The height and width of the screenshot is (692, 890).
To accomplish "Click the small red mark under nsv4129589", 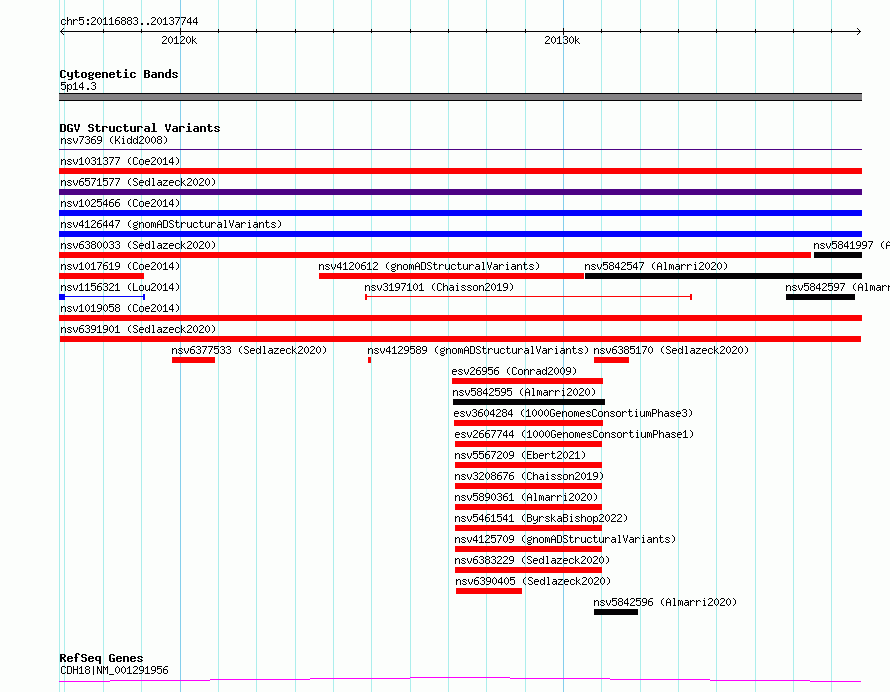I will click(x=370, y=360).
